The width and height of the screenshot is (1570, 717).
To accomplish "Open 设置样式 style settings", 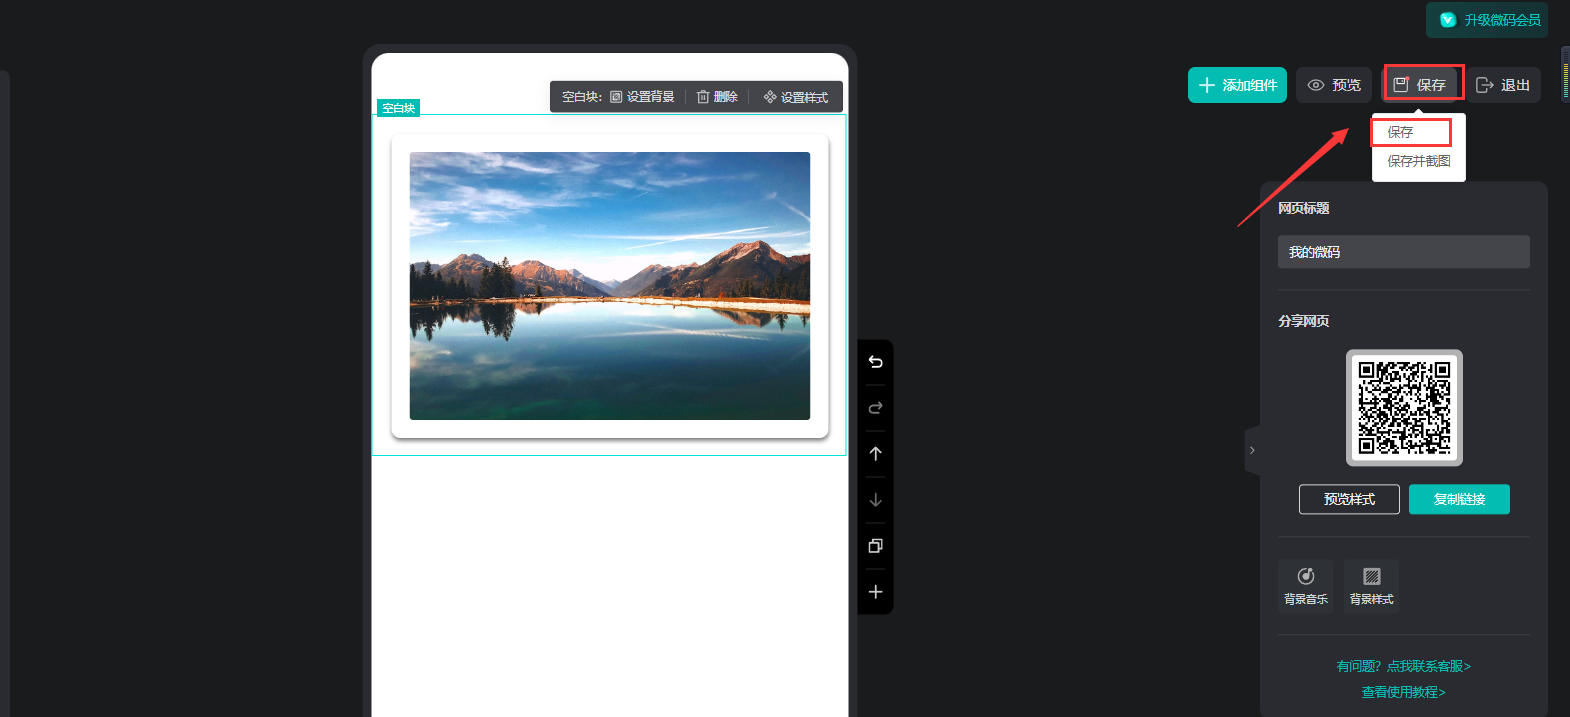I will point(796,97).
